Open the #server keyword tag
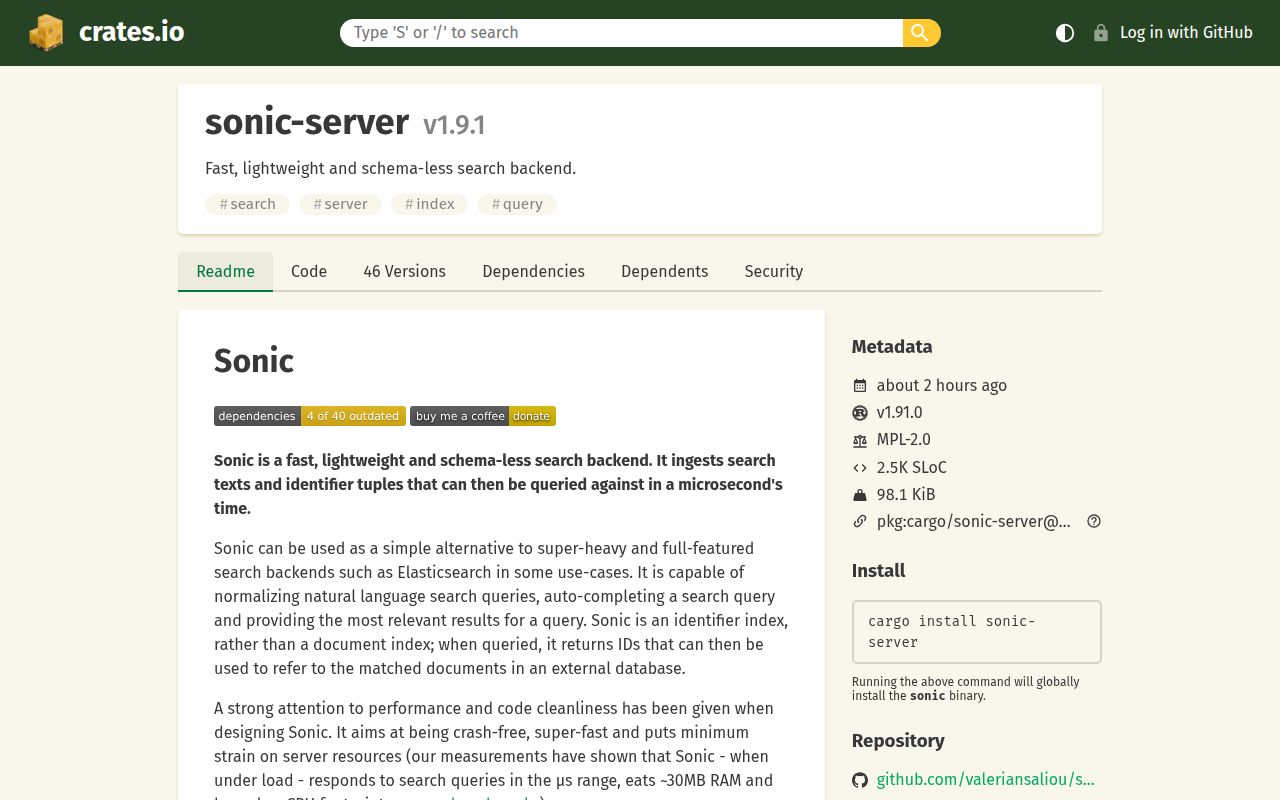Image resolution: width=1280 pixels, height=800 pixels. [x=340, y=204]
